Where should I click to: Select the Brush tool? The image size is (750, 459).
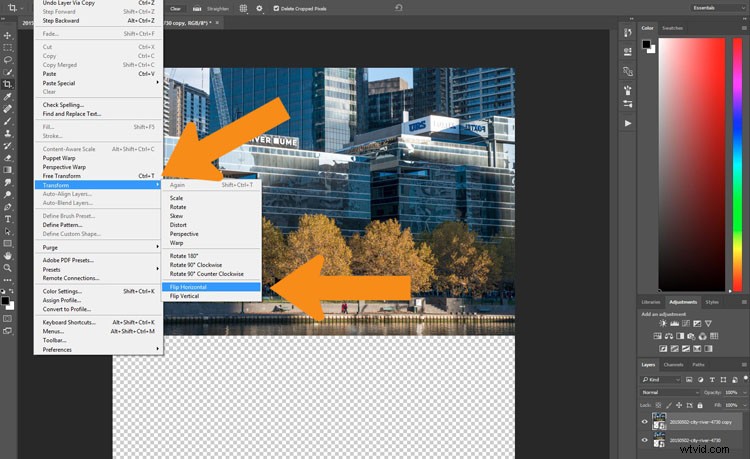8,121
